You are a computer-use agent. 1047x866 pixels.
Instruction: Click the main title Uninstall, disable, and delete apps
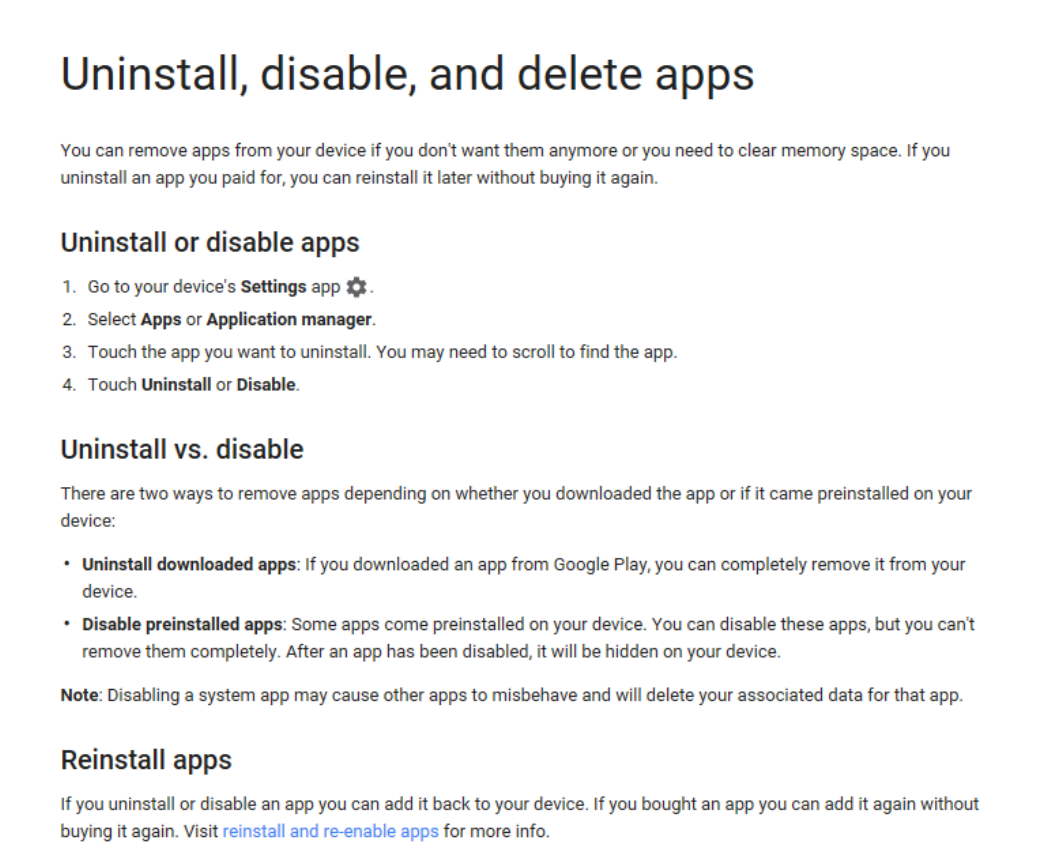point(407,75)
